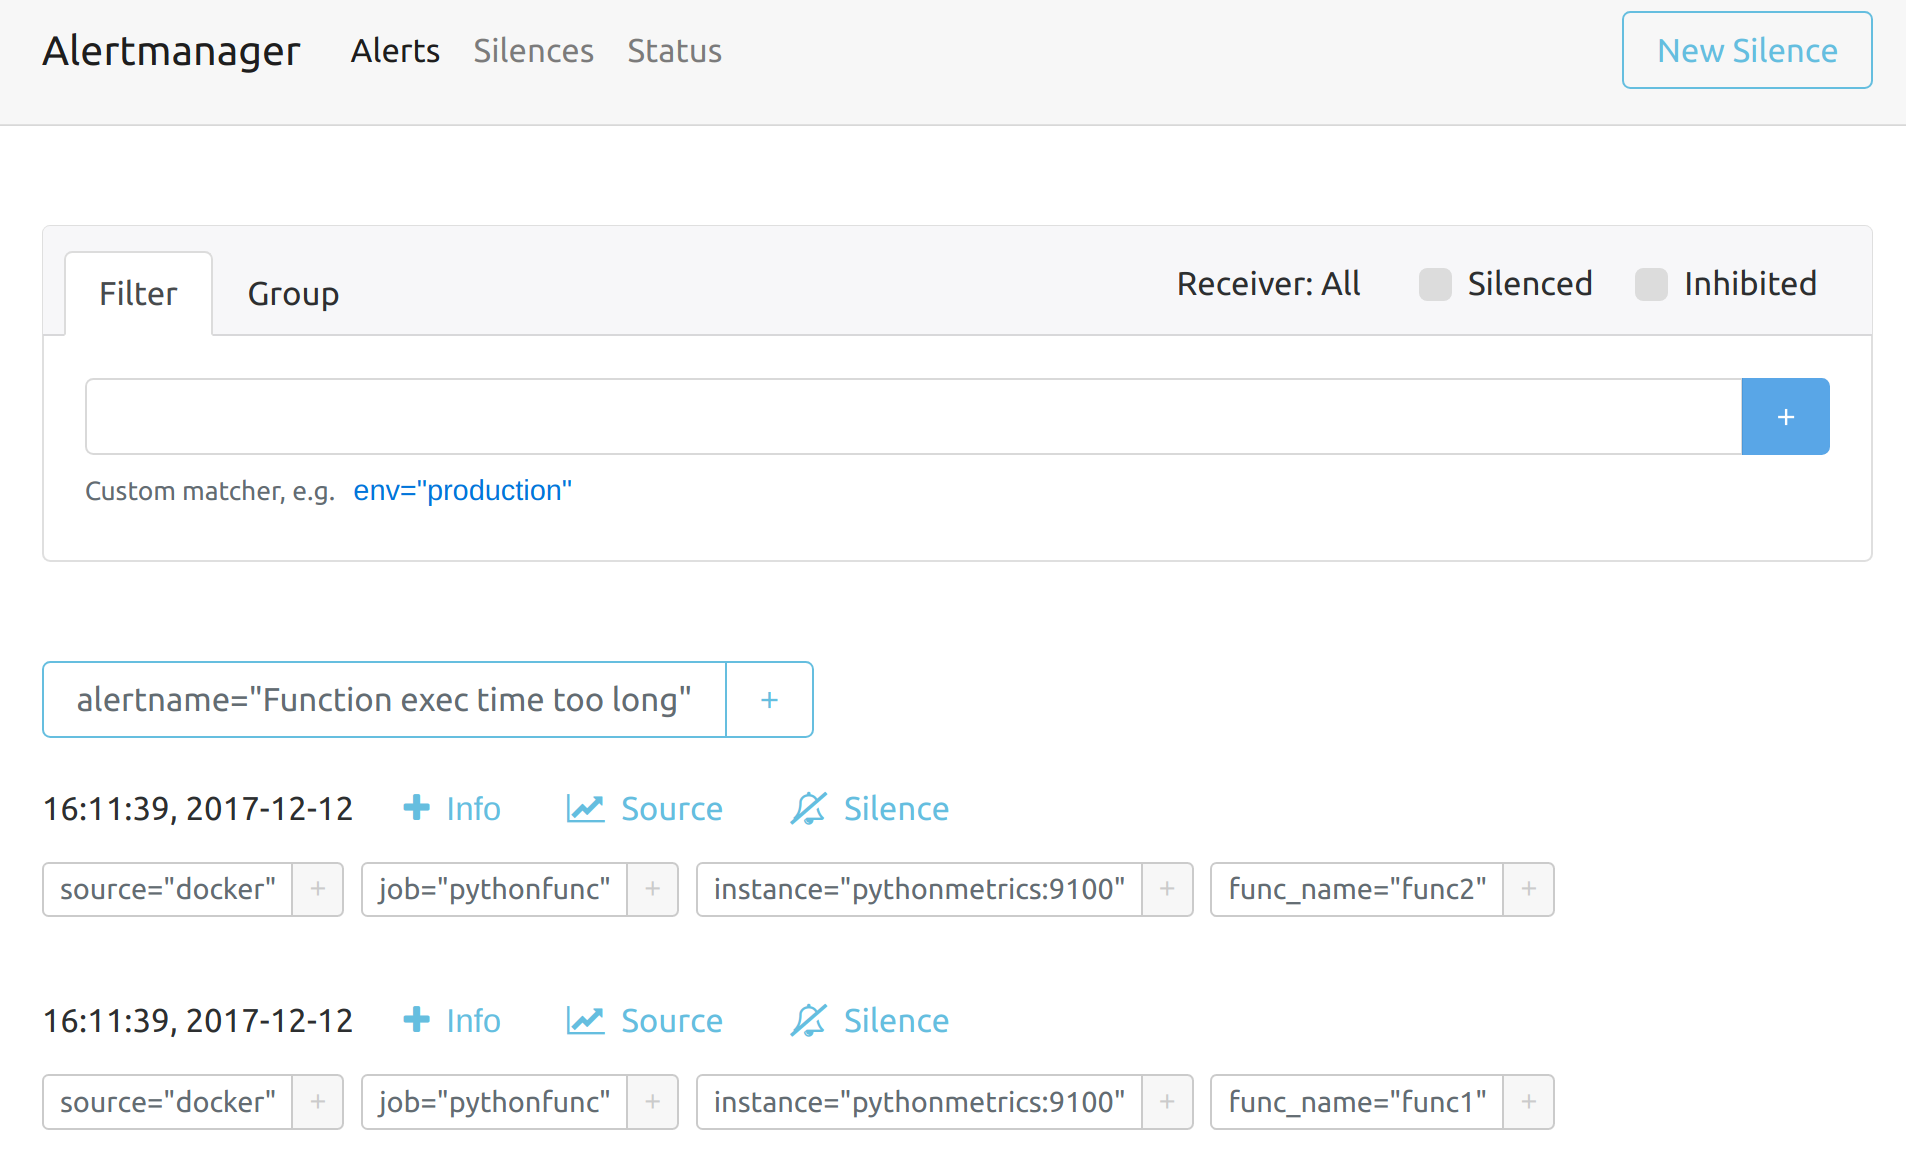Add instance filter from func2 alert row

click(1167, 889)
